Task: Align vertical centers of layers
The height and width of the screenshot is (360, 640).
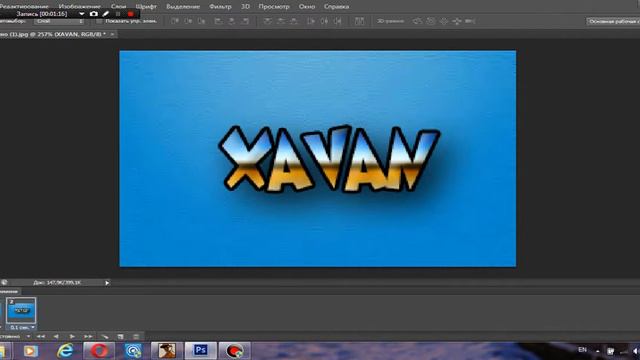Action: click(188, 21)
